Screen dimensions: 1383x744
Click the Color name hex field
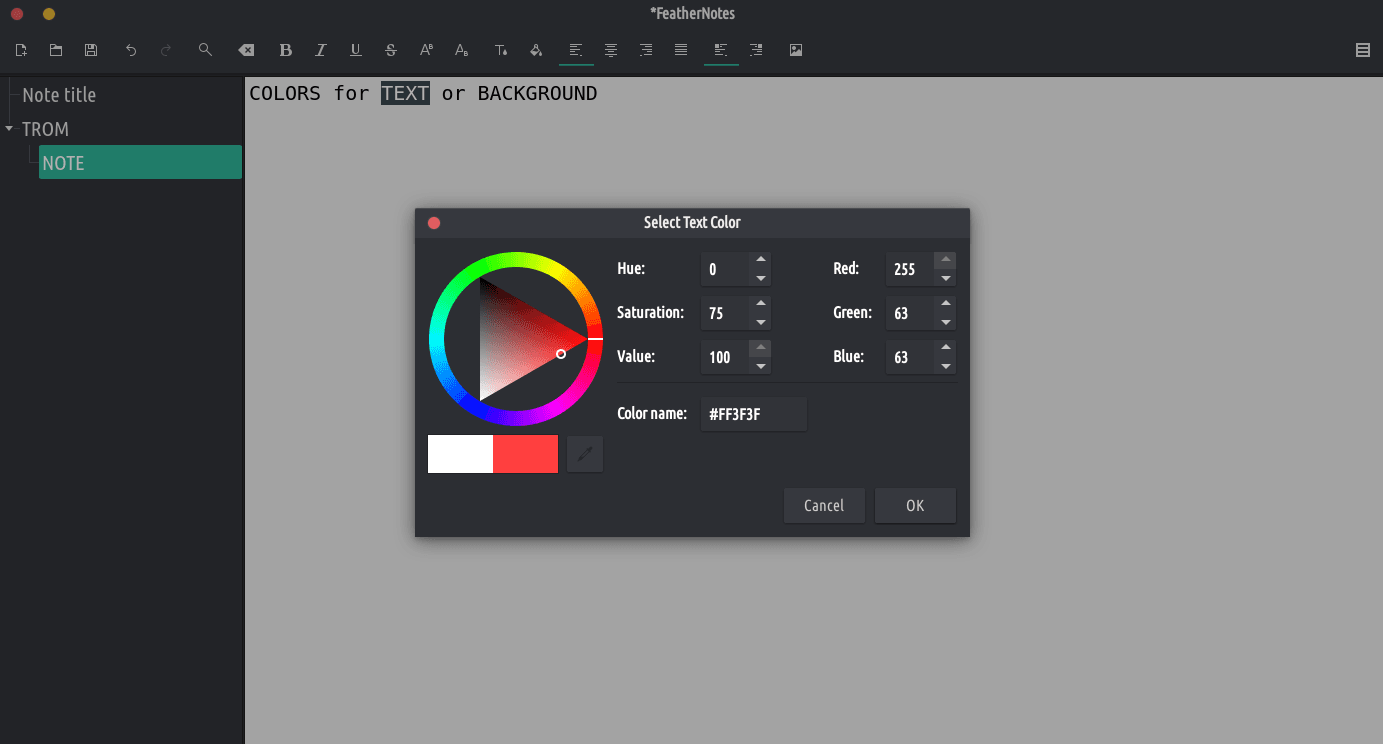coord(754,414)
